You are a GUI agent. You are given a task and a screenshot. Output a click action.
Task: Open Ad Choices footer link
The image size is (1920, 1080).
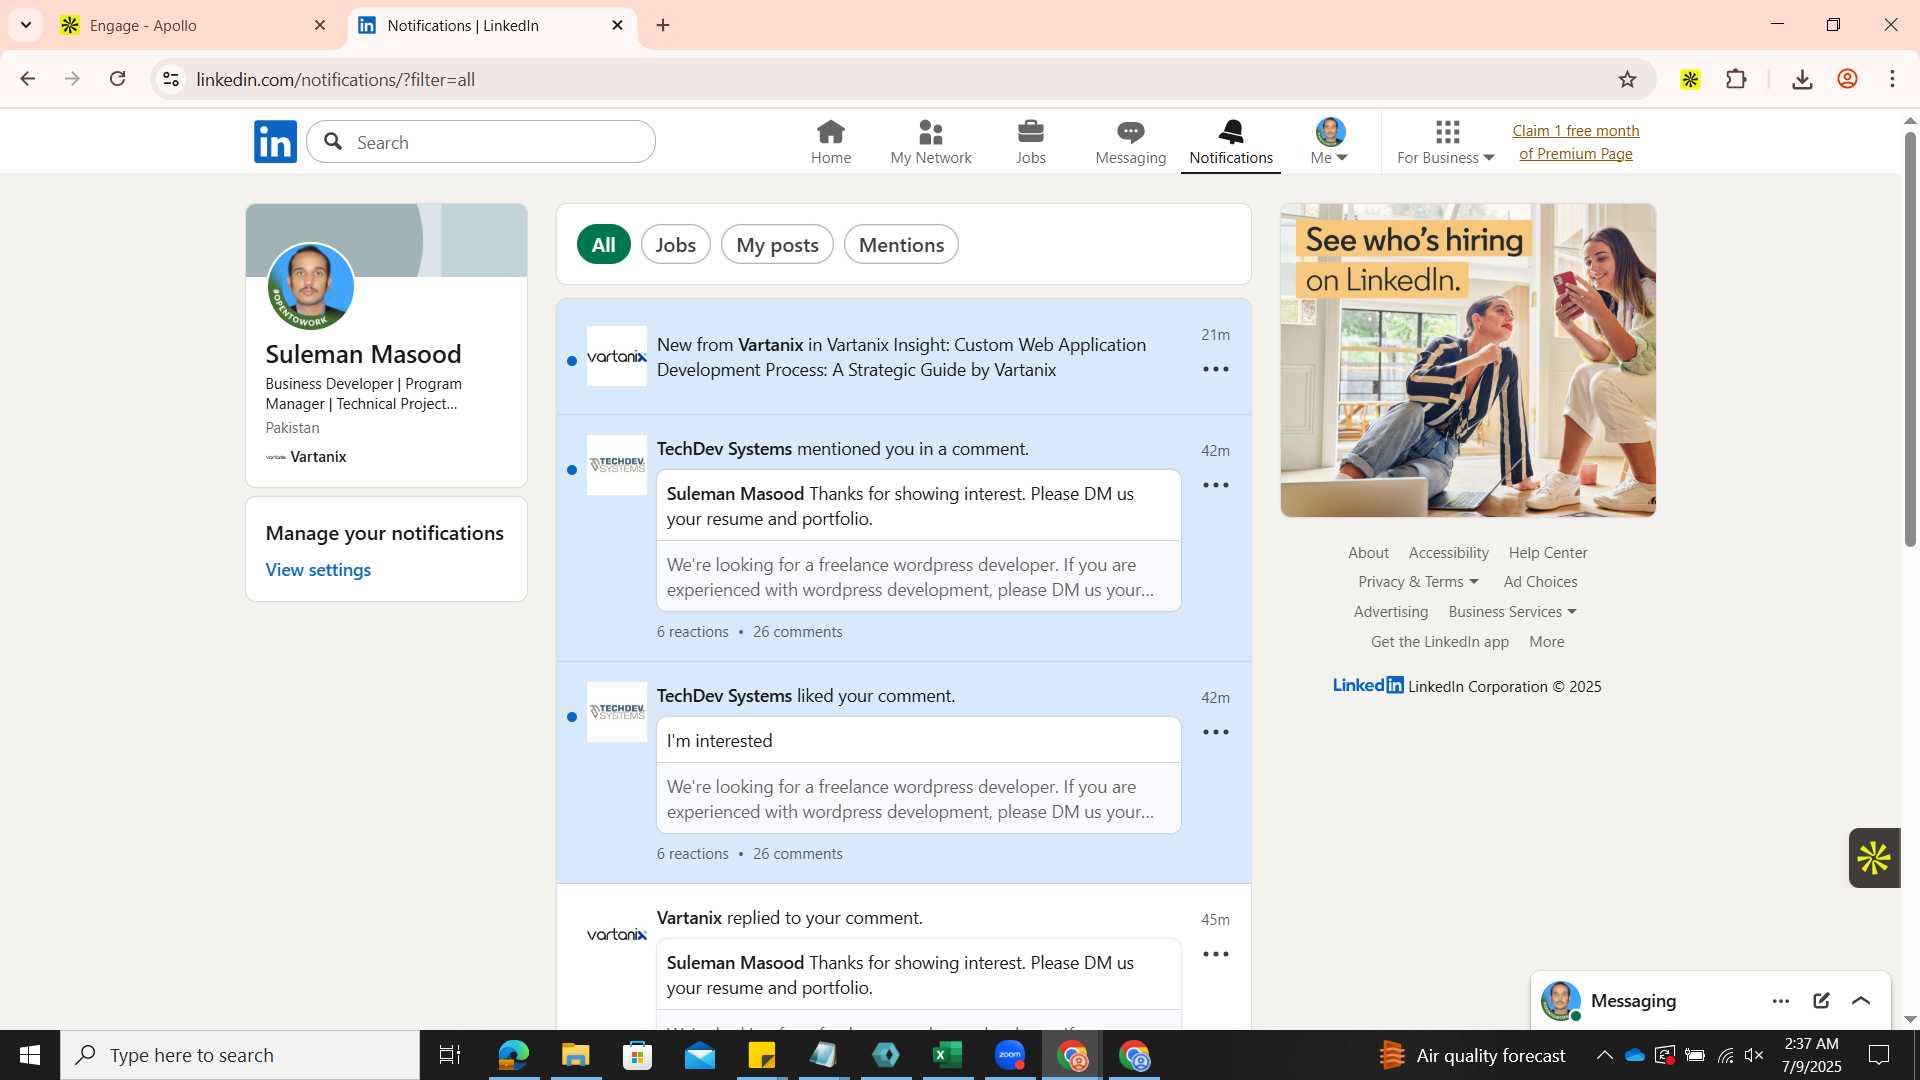[x=1540, y=582]
